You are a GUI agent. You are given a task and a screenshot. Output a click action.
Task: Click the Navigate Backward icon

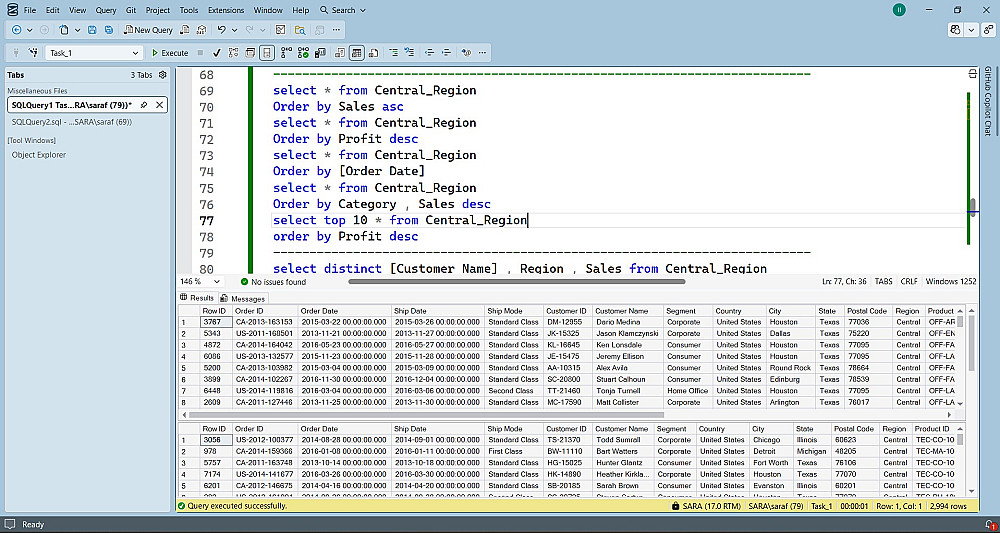click(17, 30)
